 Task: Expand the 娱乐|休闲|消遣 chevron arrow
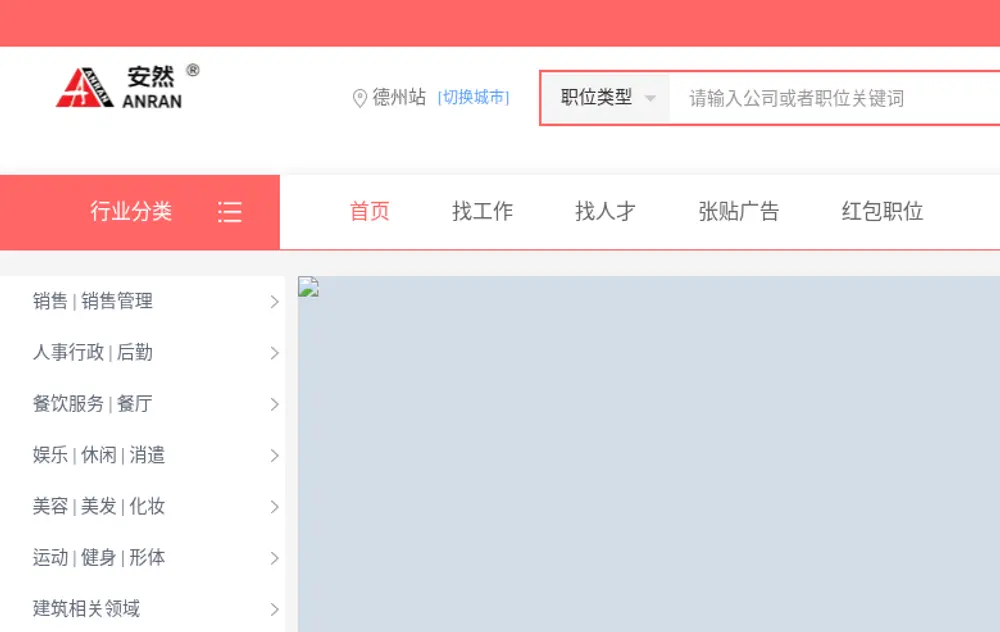click(274, 455)
